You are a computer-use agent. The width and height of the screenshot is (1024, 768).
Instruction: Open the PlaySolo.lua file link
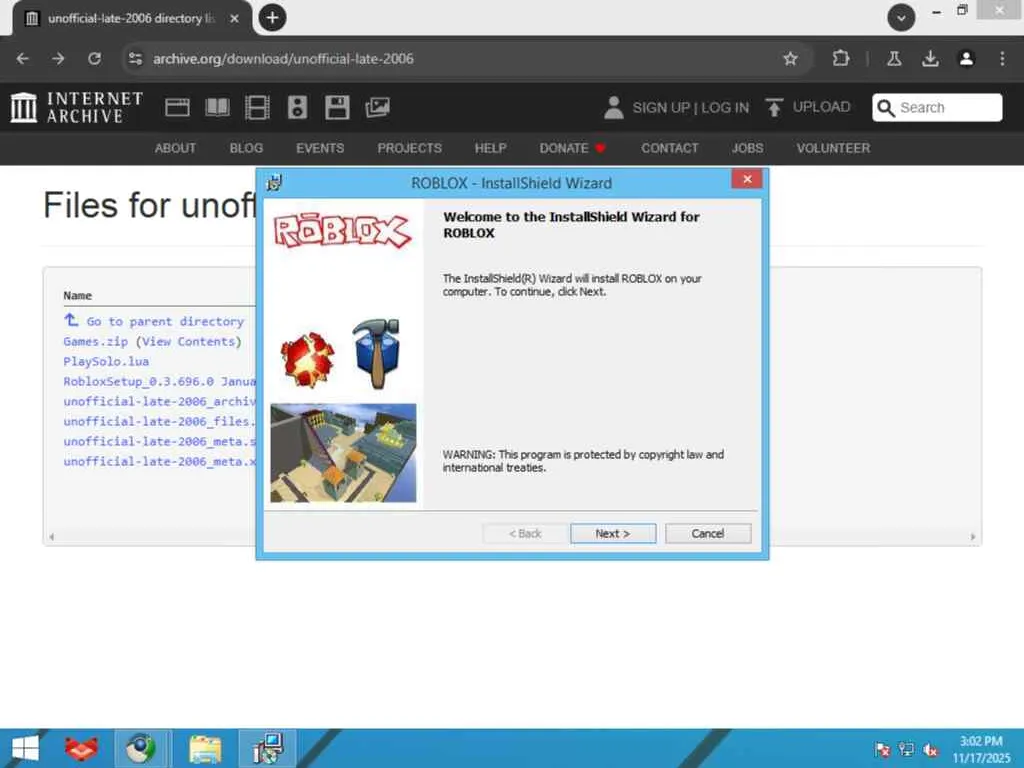point(106,361)
